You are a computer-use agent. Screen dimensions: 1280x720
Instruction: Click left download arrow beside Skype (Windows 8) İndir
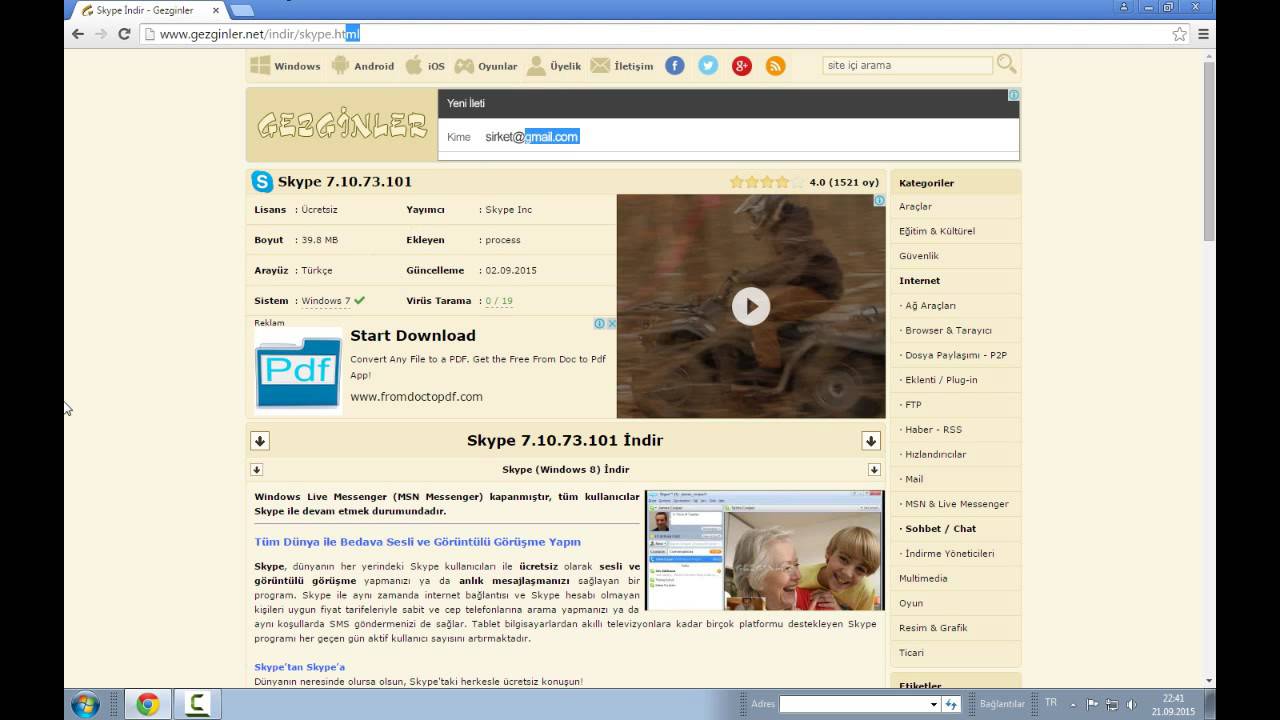coord(256,470)
